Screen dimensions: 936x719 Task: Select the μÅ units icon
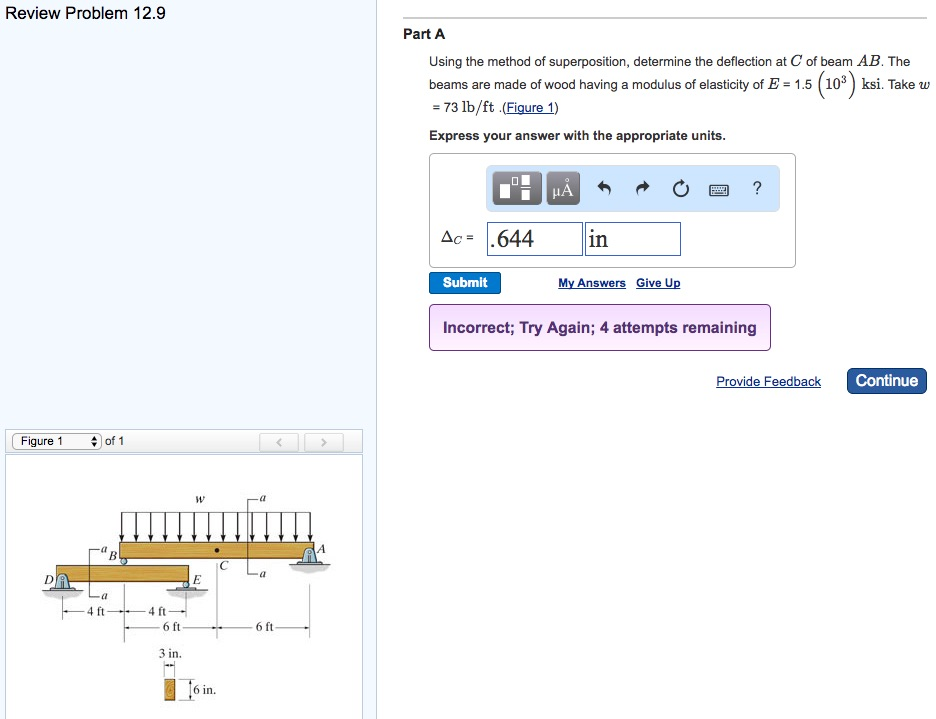pos(560,187)
